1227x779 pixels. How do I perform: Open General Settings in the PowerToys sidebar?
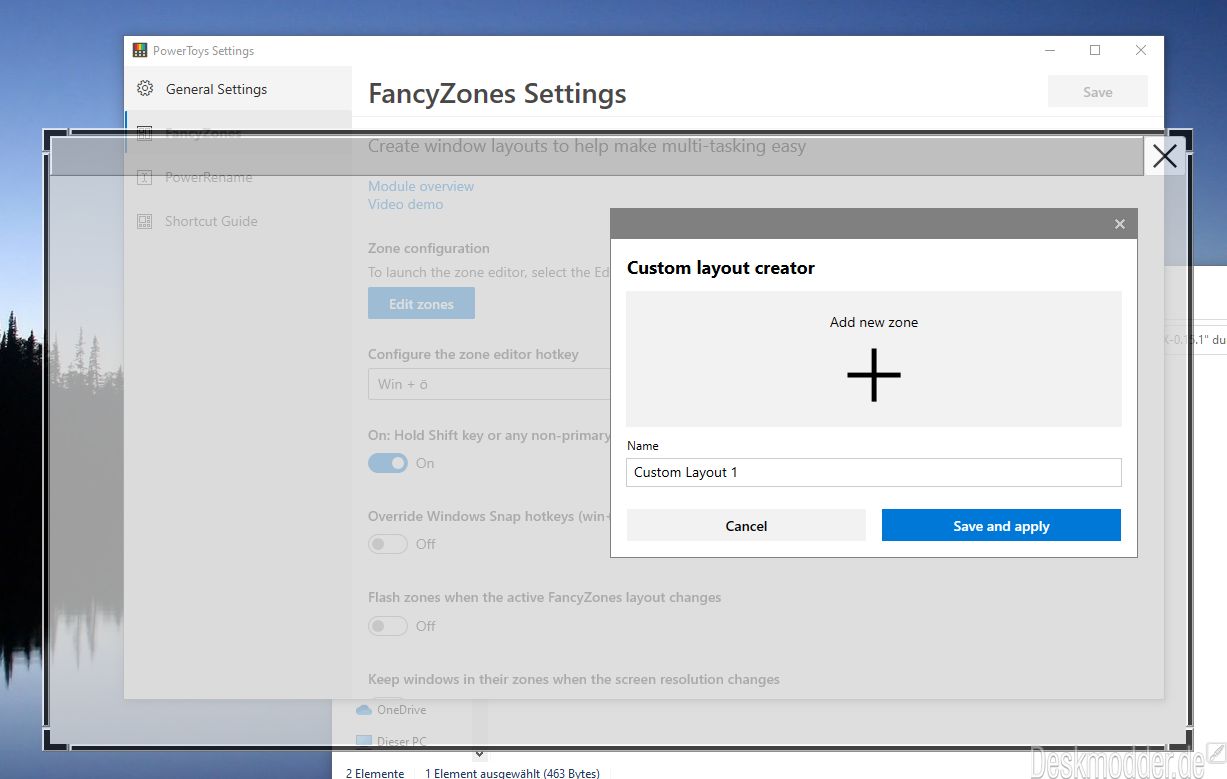(x=238, y=89)
